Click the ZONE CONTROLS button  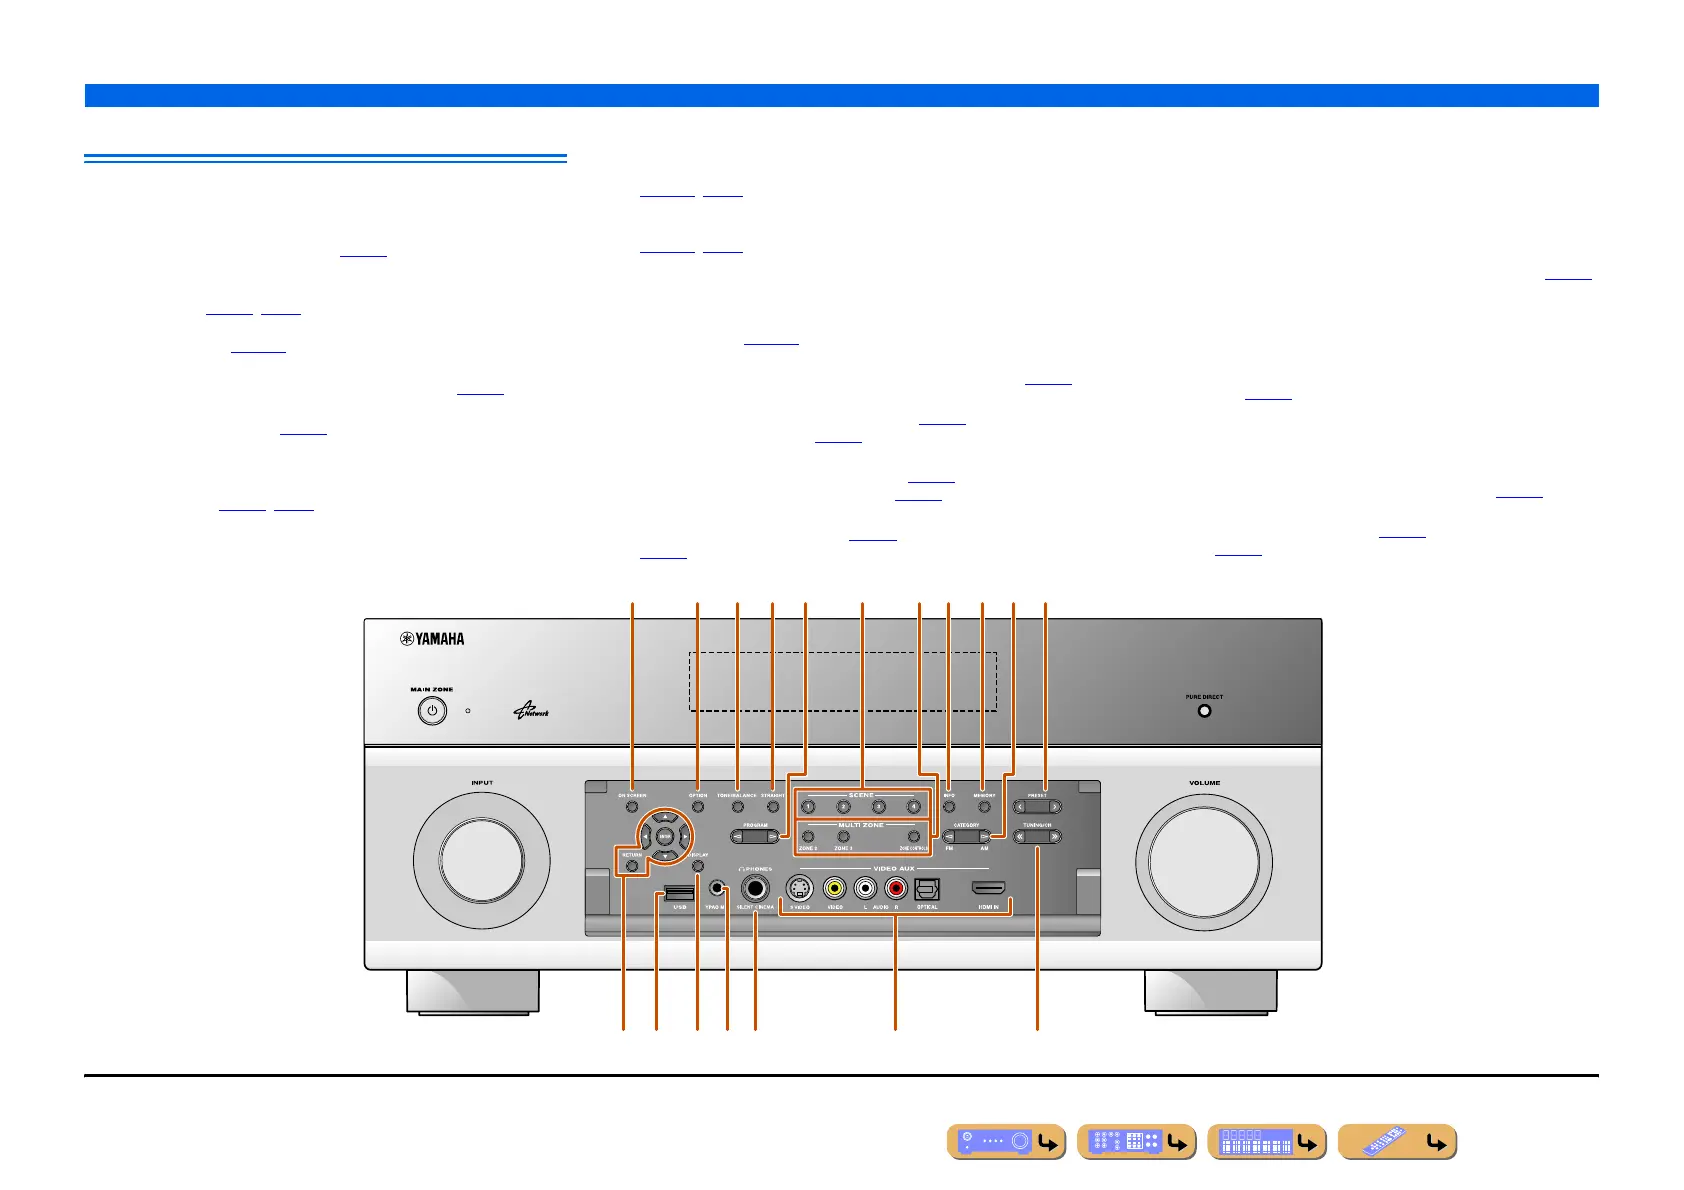coord(913,836)
